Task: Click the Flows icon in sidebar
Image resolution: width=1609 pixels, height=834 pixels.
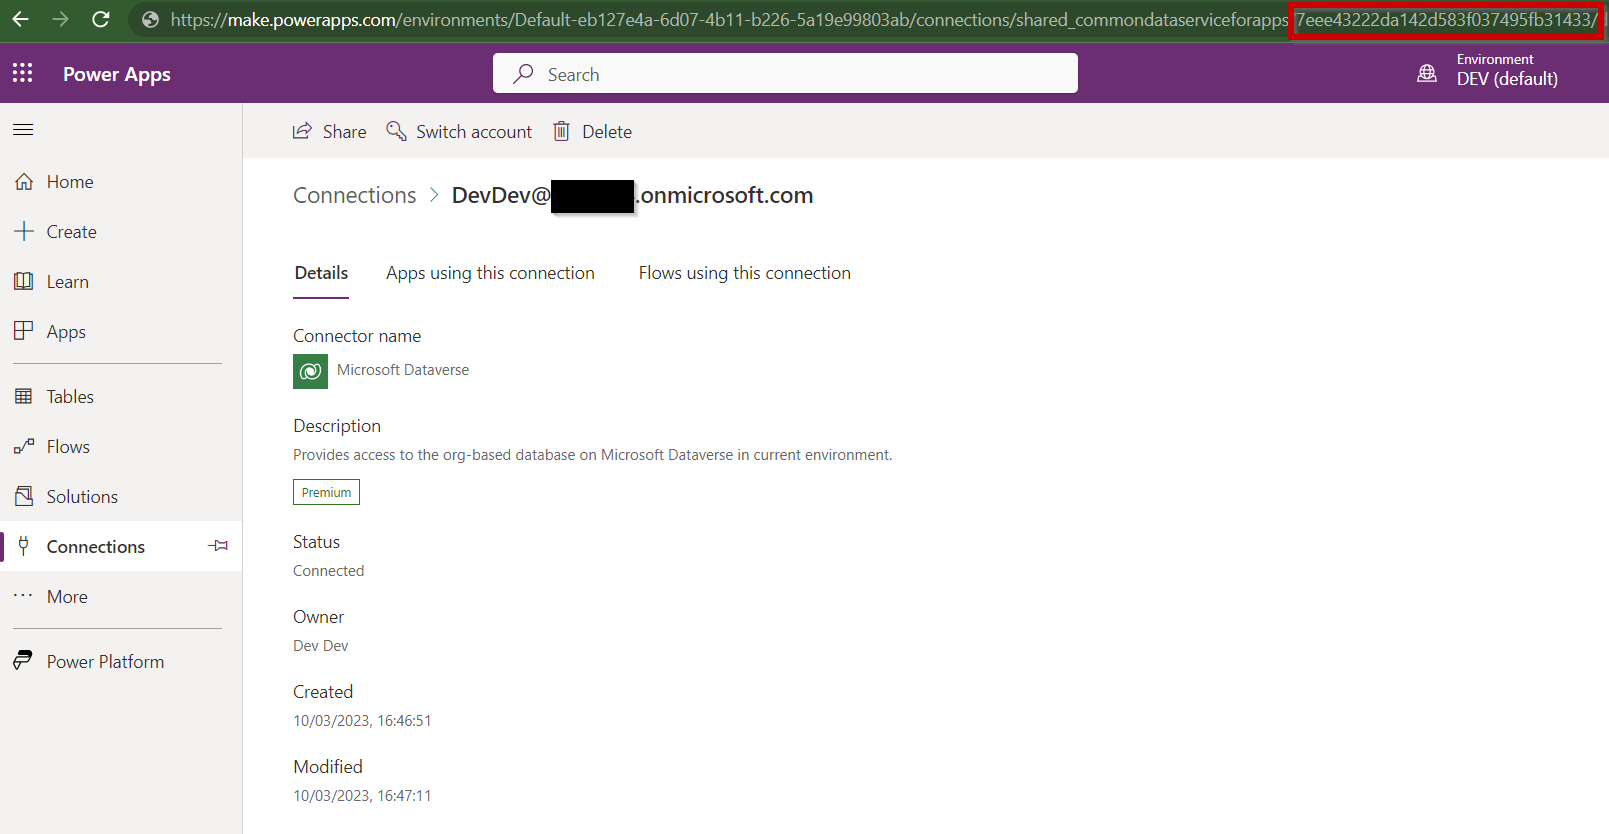Action: click(x=24, y=446)
